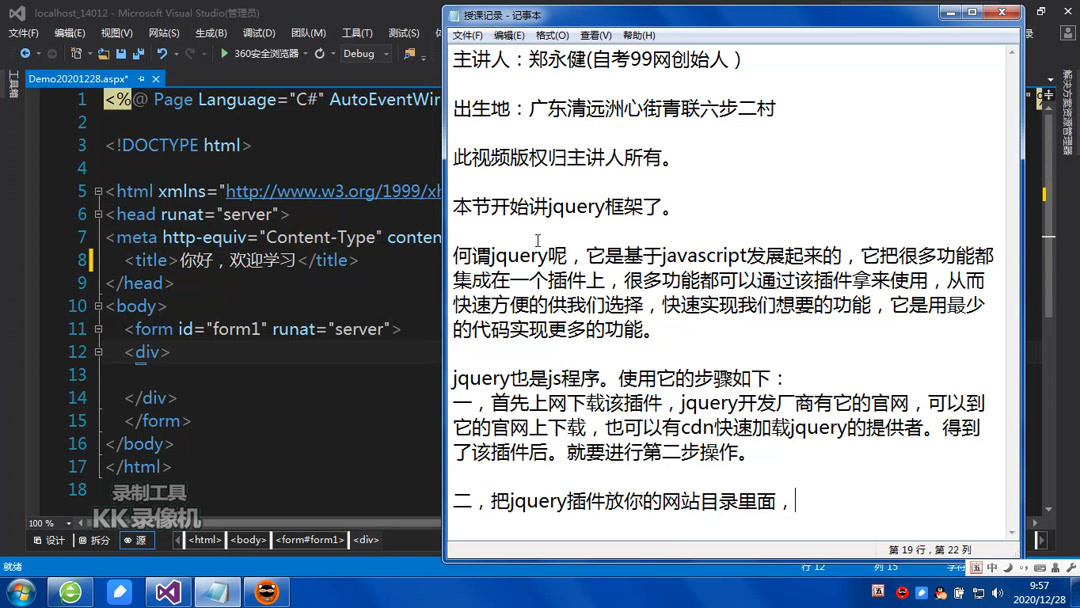Select <form#form1> in the tag breadcrumb
The width and height of the screenshot is (1080, 608).
tap(310, 540)
